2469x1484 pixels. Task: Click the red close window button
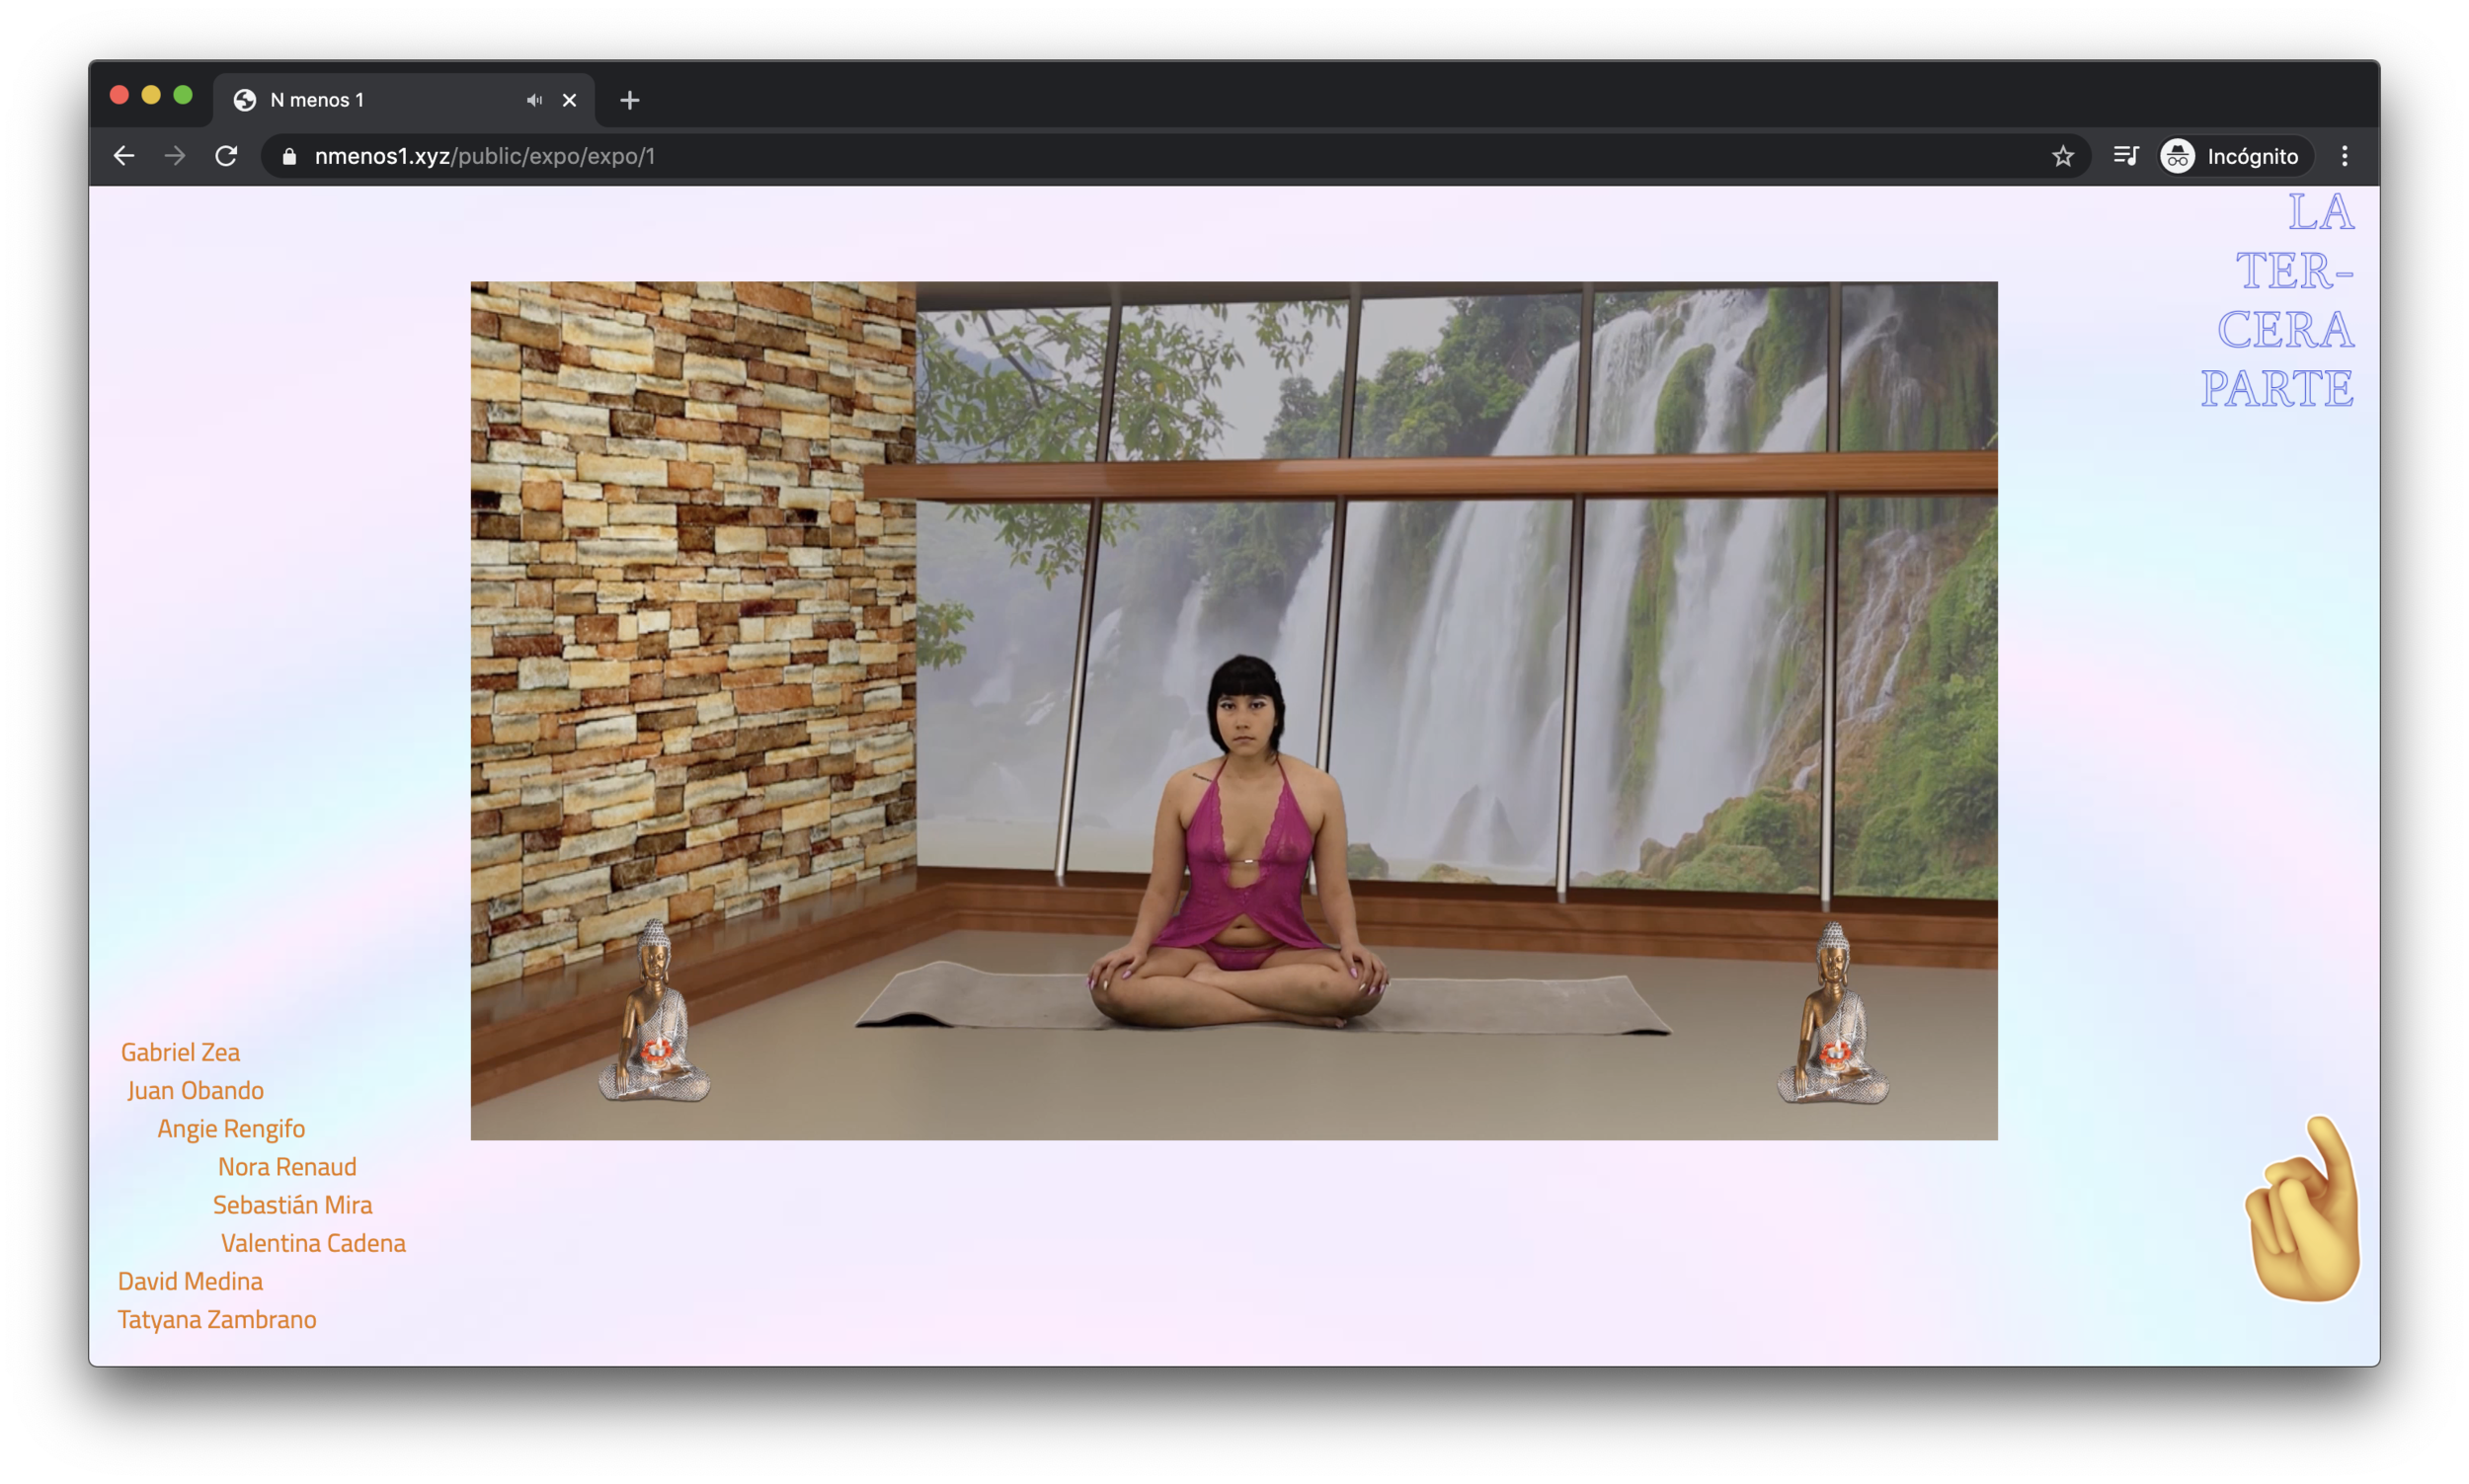point(119,95)
